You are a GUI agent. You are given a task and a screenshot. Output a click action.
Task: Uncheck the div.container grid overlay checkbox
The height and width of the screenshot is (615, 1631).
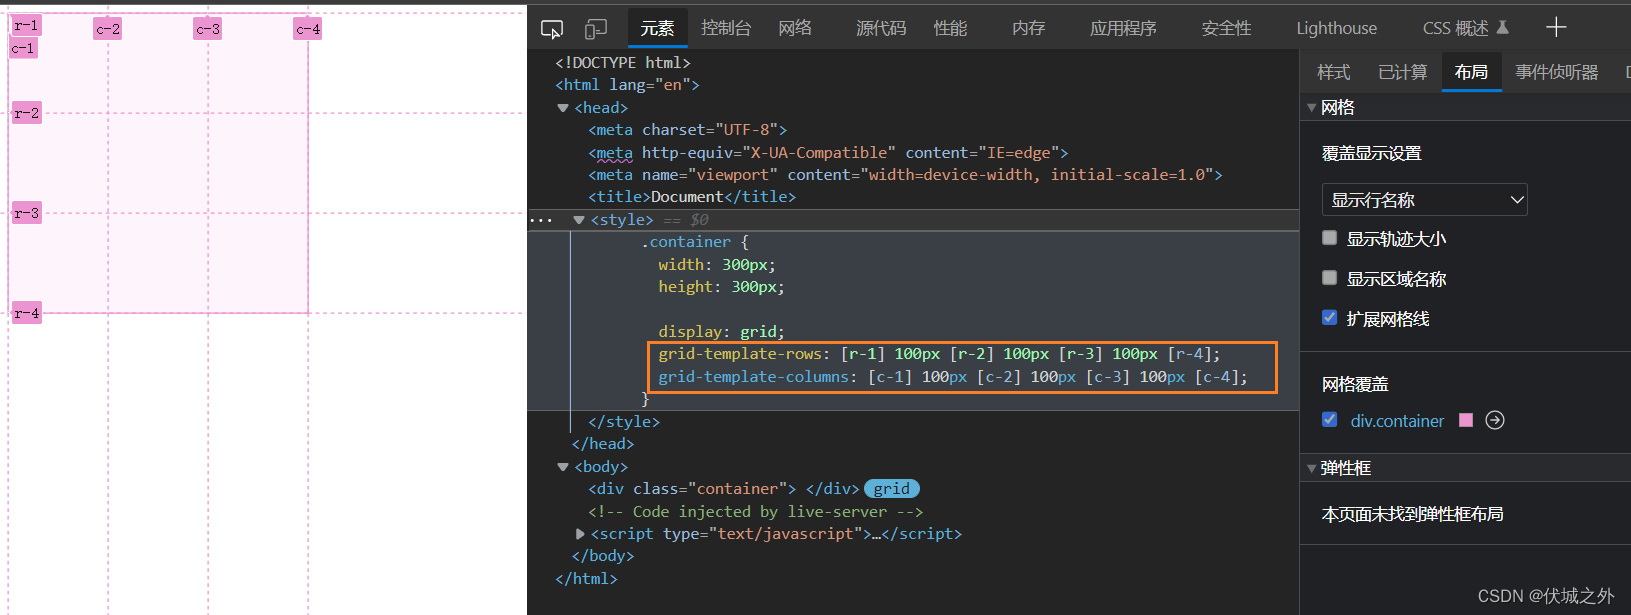(1329, 420)
